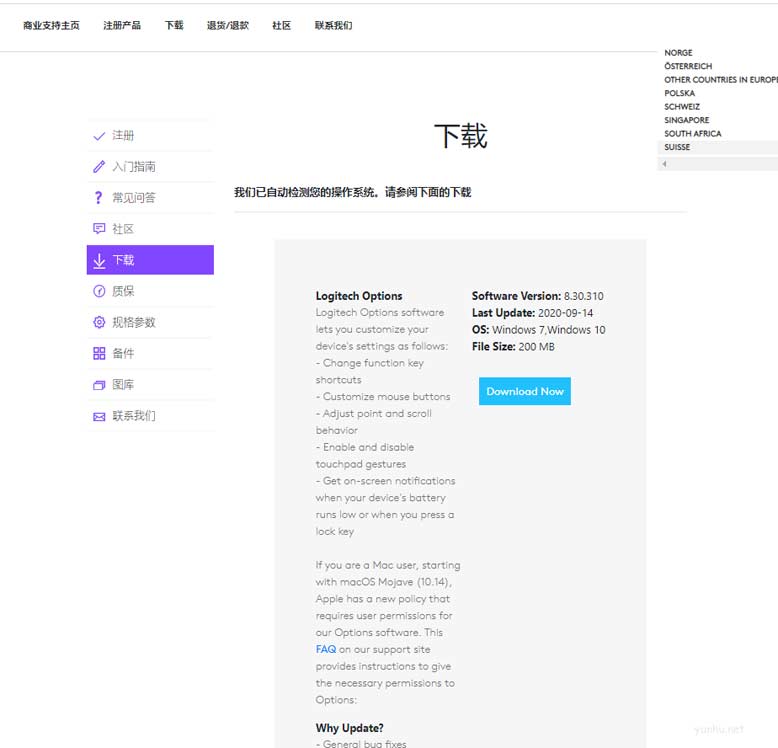Screen dimensions: 778x748
Task: Click the pencil icon for 入门指南
Action: coord(99,167)
